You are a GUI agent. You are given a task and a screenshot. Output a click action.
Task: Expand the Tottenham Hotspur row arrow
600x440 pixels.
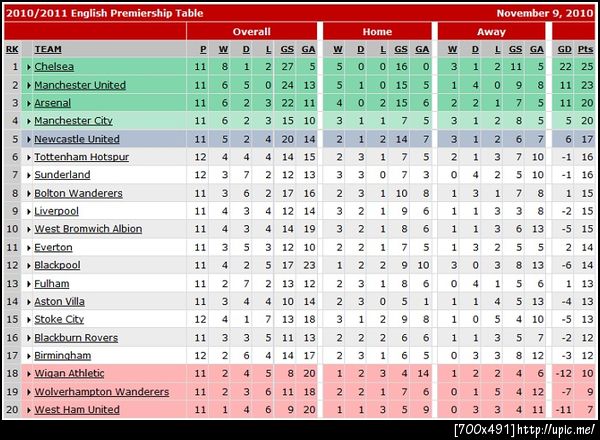30,158
